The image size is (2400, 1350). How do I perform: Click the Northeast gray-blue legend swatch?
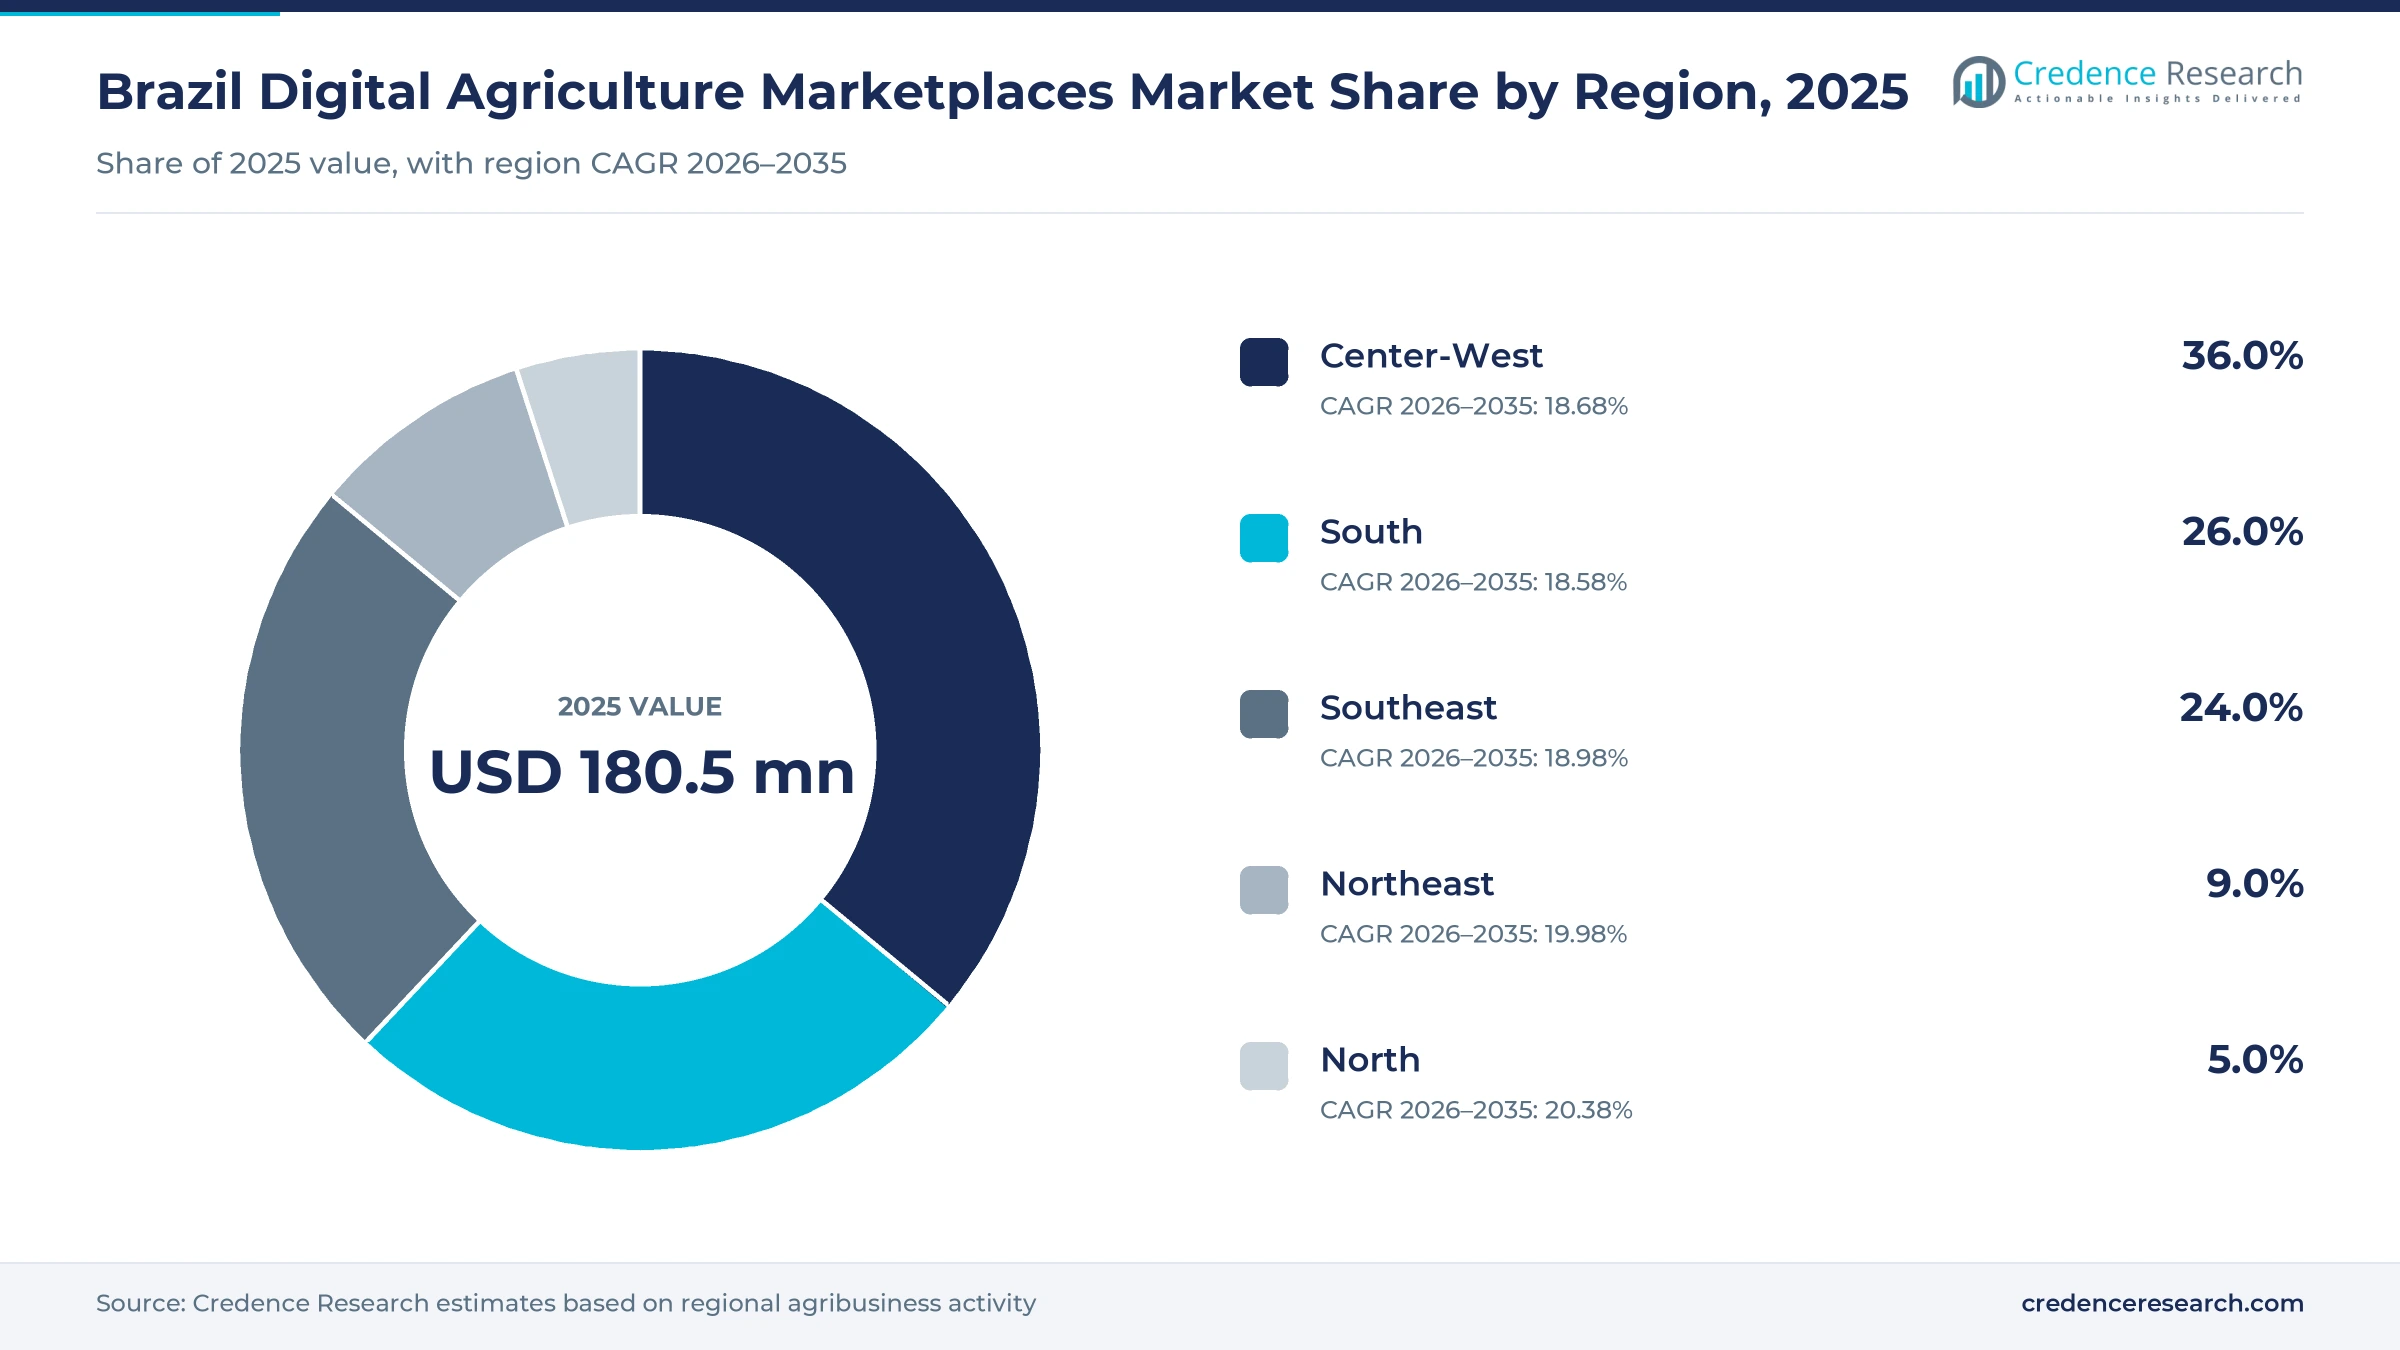(1264, 890)
